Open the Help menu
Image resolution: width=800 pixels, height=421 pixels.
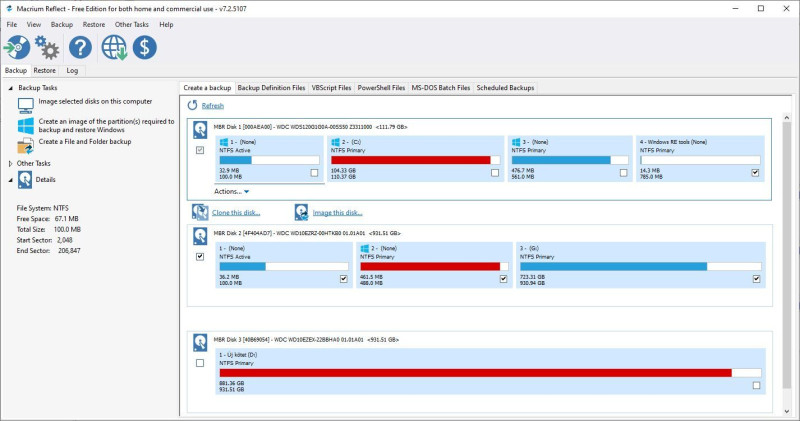click(166, 24)
